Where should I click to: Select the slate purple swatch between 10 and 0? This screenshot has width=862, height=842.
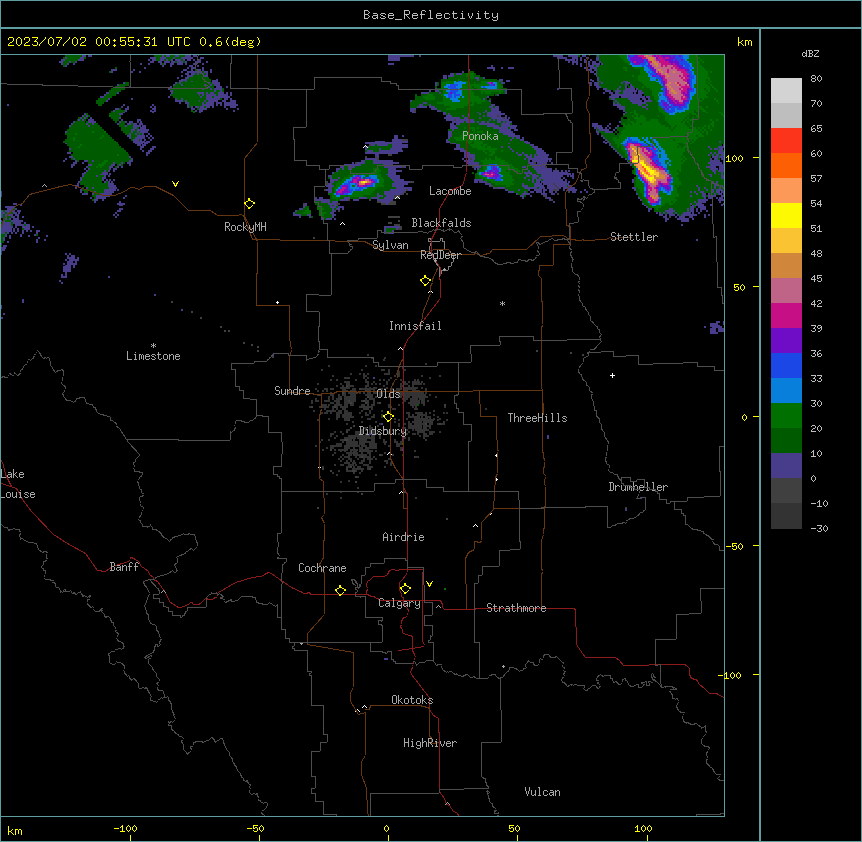coord(786,466)
